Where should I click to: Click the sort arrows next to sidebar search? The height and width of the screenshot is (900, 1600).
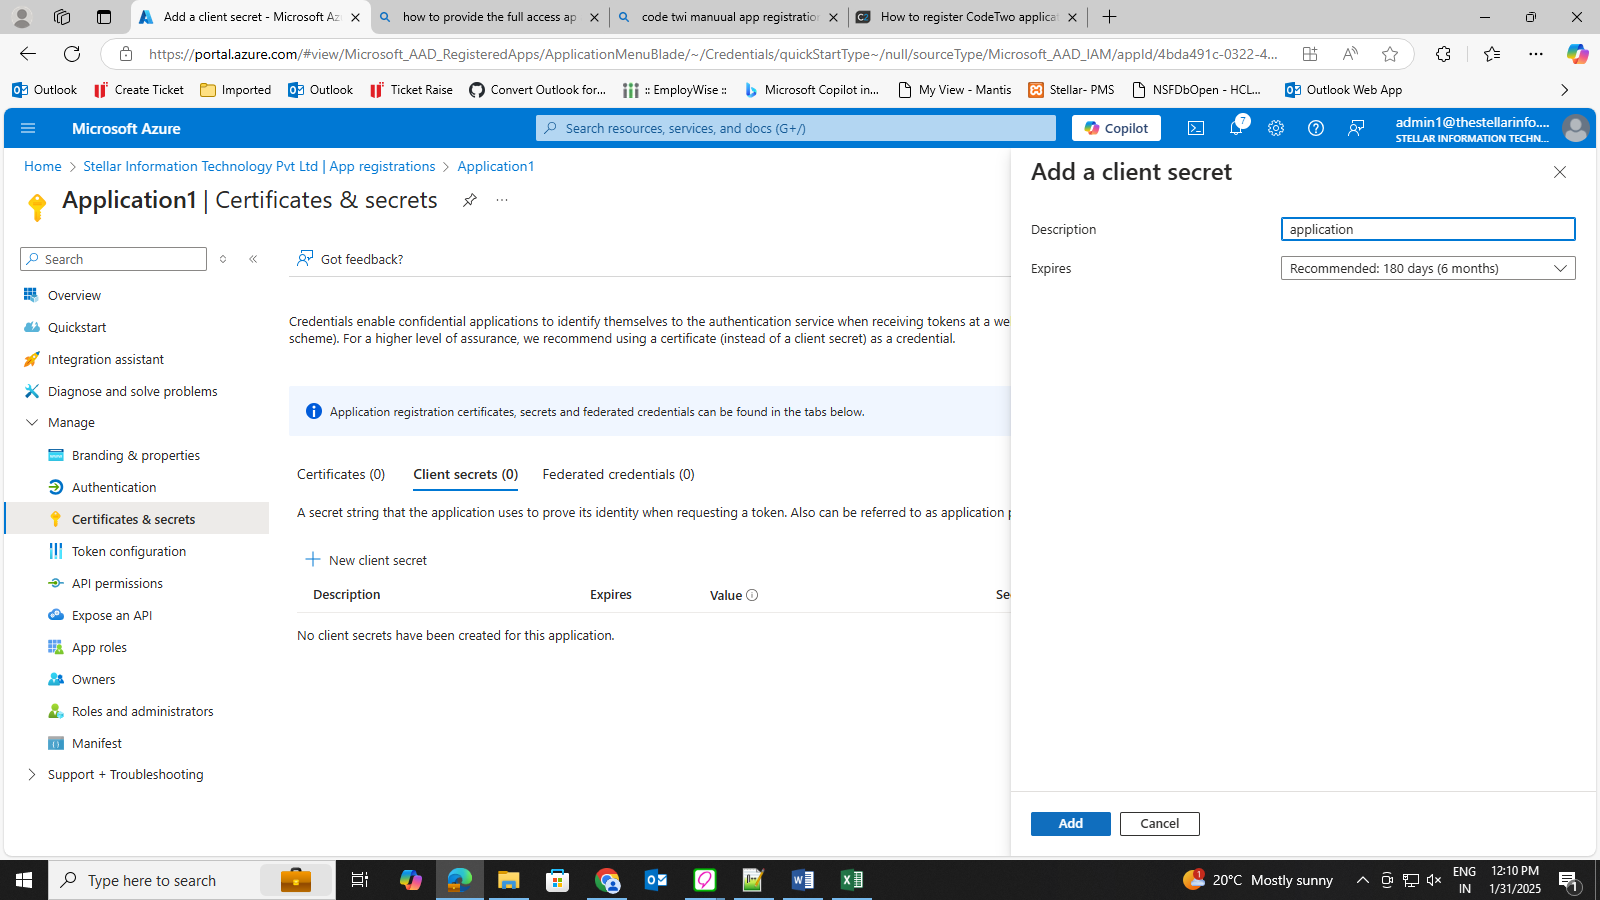pos(223,259)
